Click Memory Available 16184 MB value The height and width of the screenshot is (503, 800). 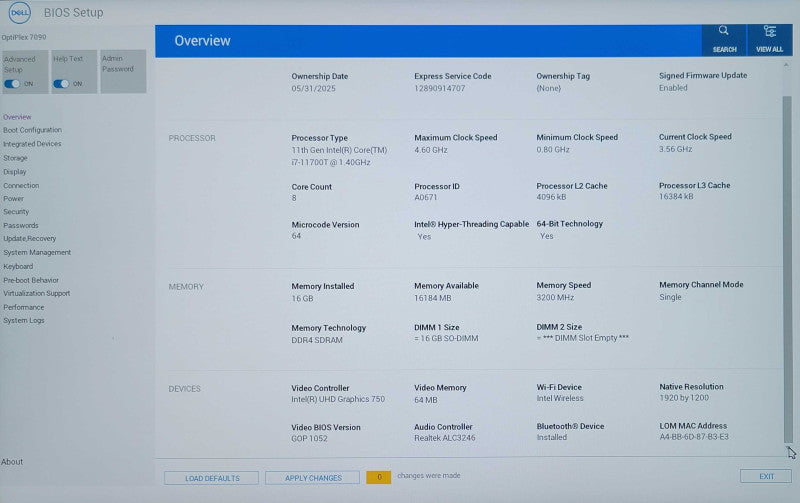(432, 298)
